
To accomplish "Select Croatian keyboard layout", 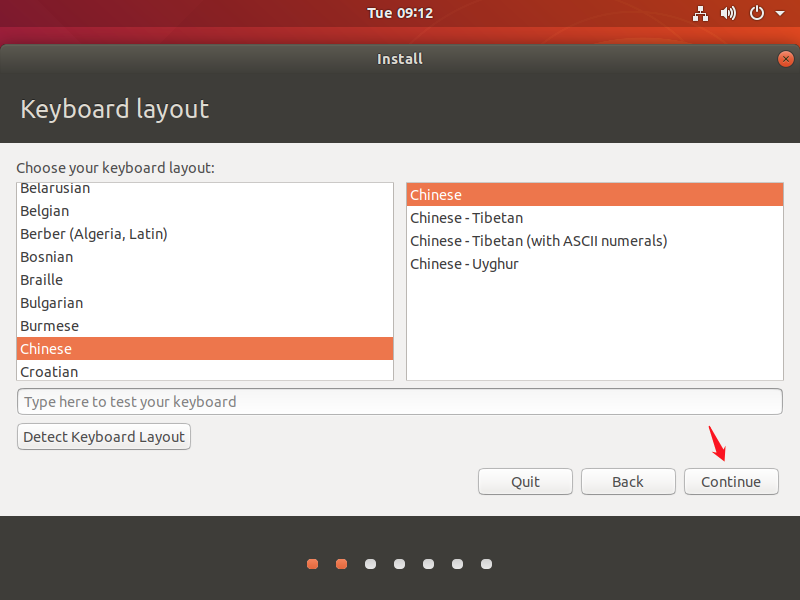I will pos(205,370).
